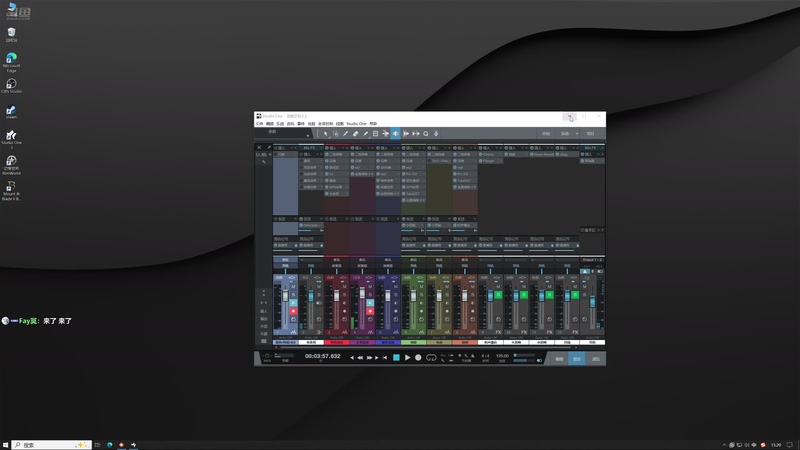The width and height of the screenshot is (800, 450).
Task: Select the Eraser tool in the toolbar
Action: click(356, 134)
